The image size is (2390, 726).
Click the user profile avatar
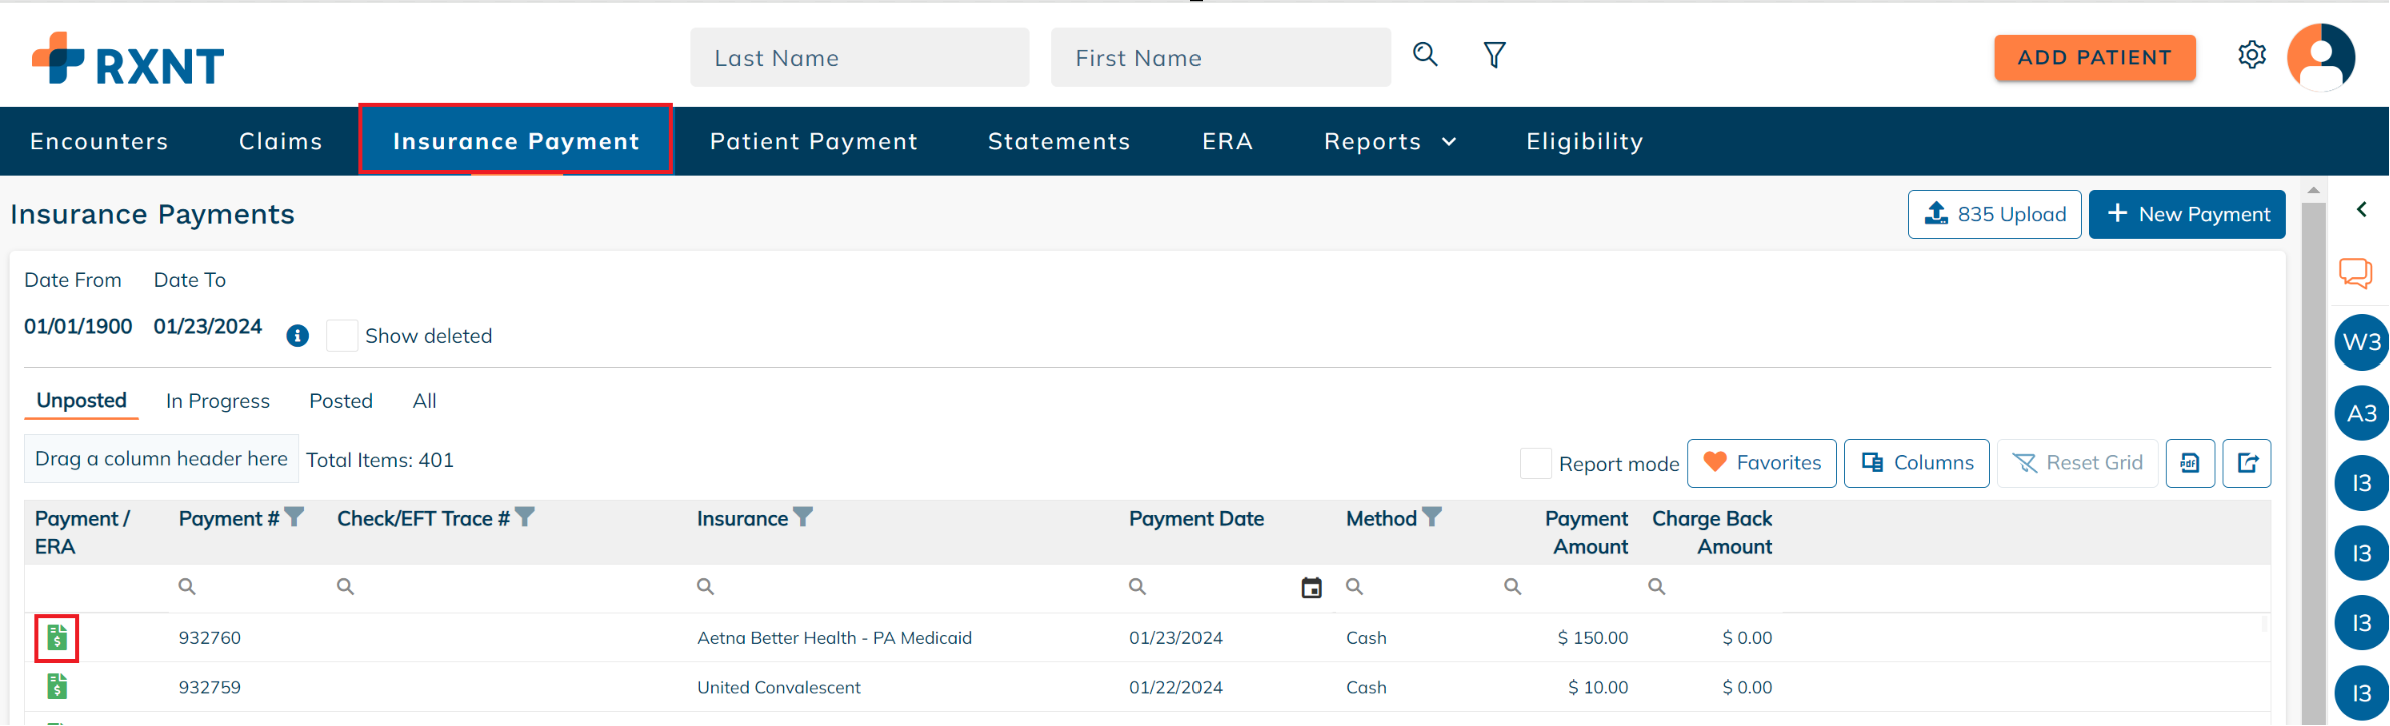[x=2320, y=57]
